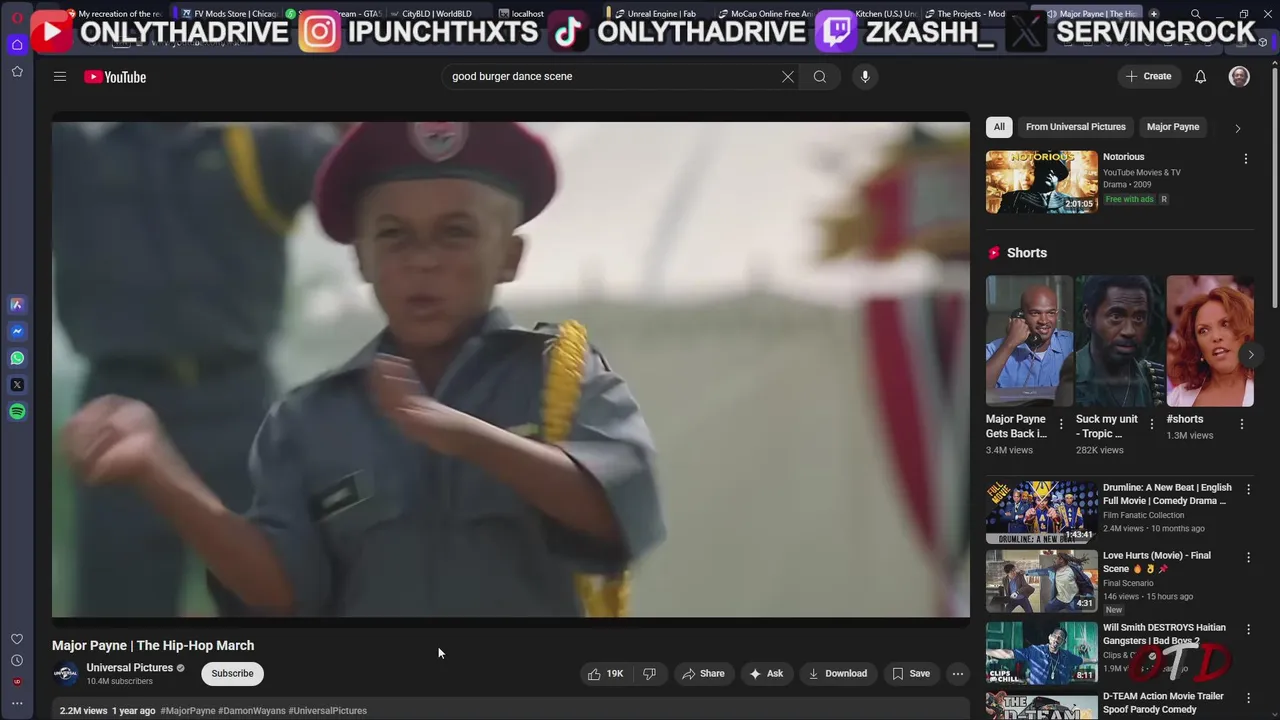Select From Universal Pictures chip
Image resolution: width=1280 pixels, height=720 pixels.
click(x=1076, y=127)
